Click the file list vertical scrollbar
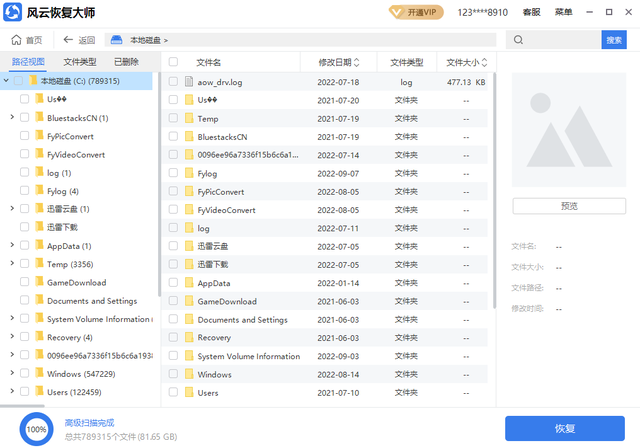This screenshot has height=448, width=640. 494,190
